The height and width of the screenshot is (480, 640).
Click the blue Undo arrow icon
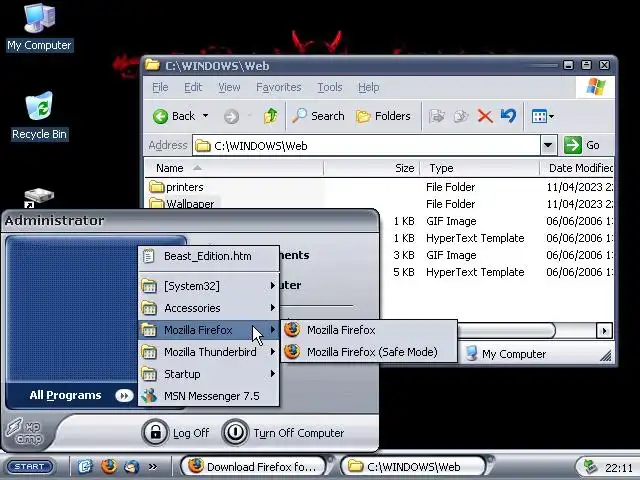(x=509, y=116)
